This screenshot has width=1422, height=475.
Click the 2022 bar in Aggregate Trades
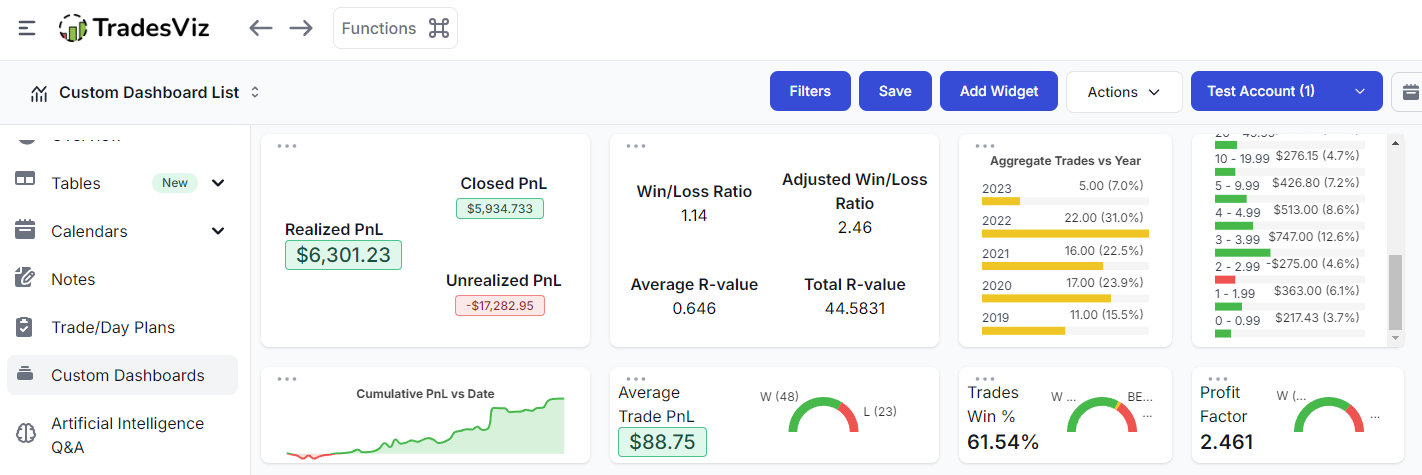tap(1065, 233)
